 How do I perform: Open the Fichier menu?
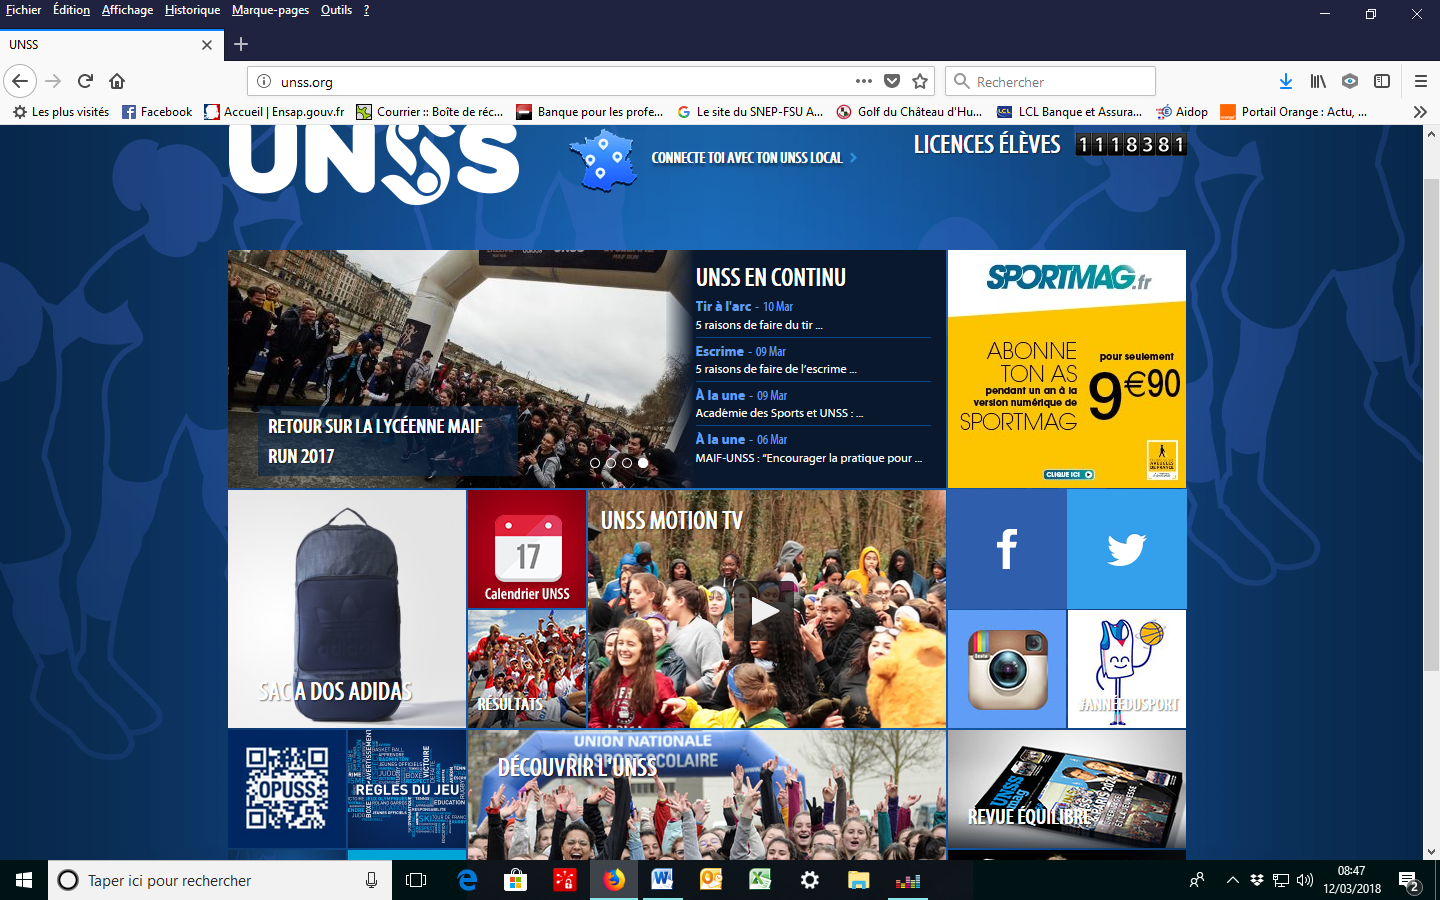23,10
